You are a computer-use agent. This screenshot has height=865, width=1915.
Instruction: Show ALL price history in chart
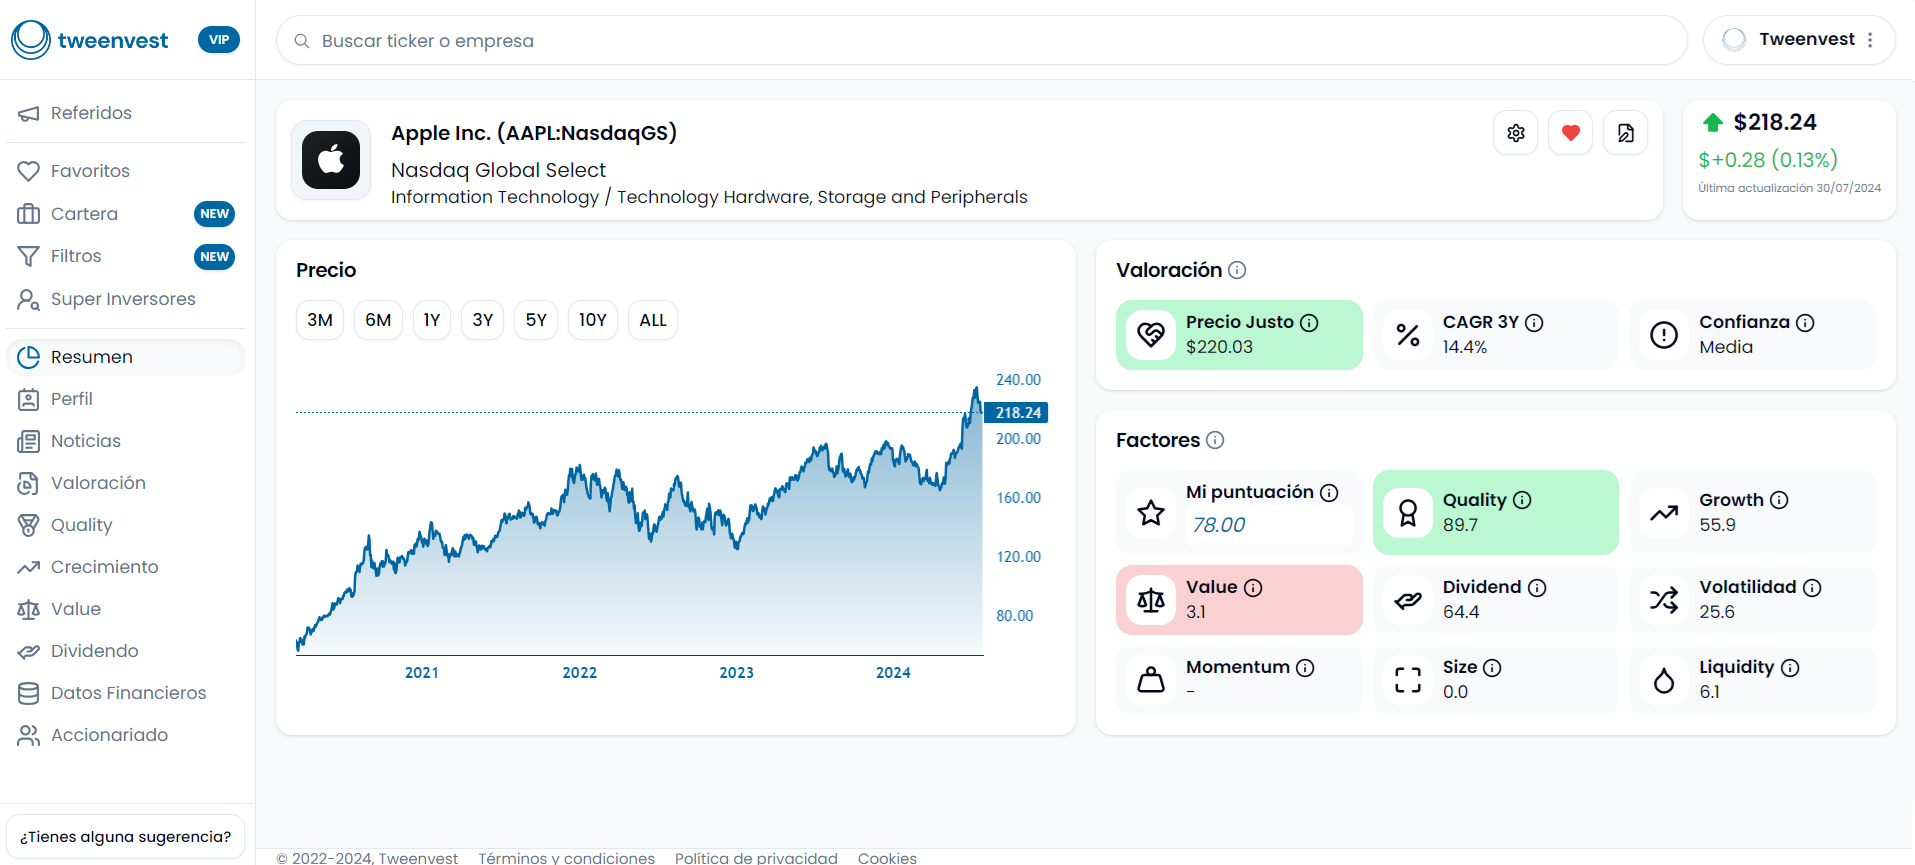[x=652, y=320]
